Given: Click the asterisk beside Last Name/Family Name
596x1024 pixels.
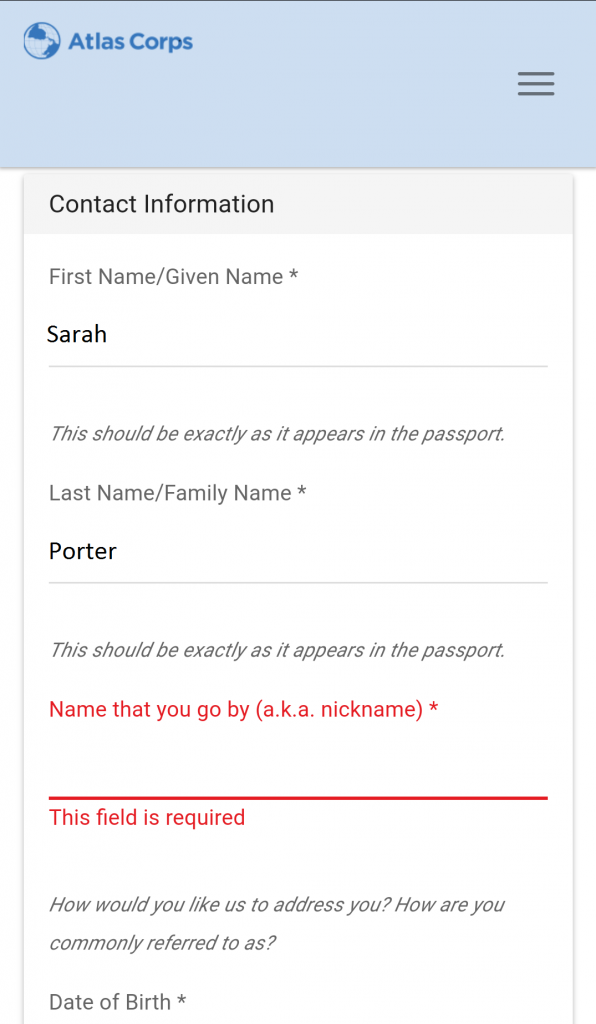Looking at the screenshot, I should coord(302,490).
